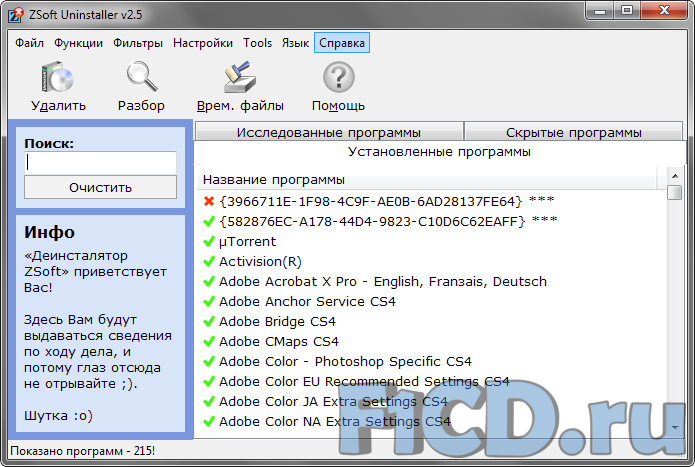The width and height of the screenshot is (695, 467).
Task: Maximize the ZSoft Uninstaller window
Action: point(627,10)
